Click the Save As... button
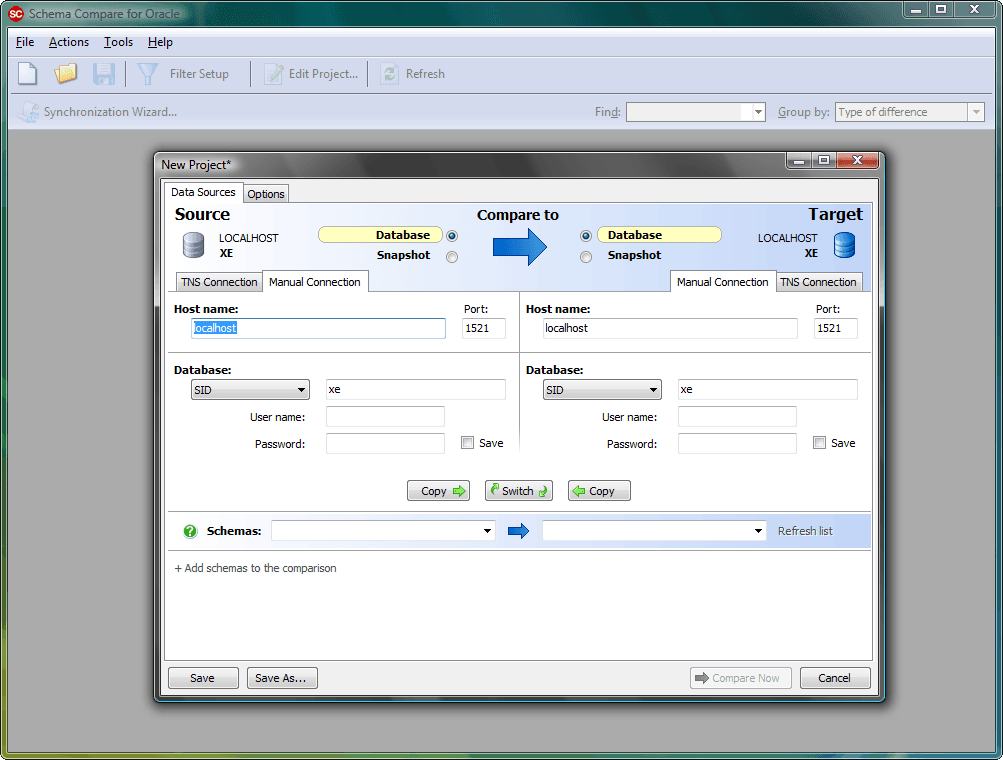 click(x=281, y=678)
